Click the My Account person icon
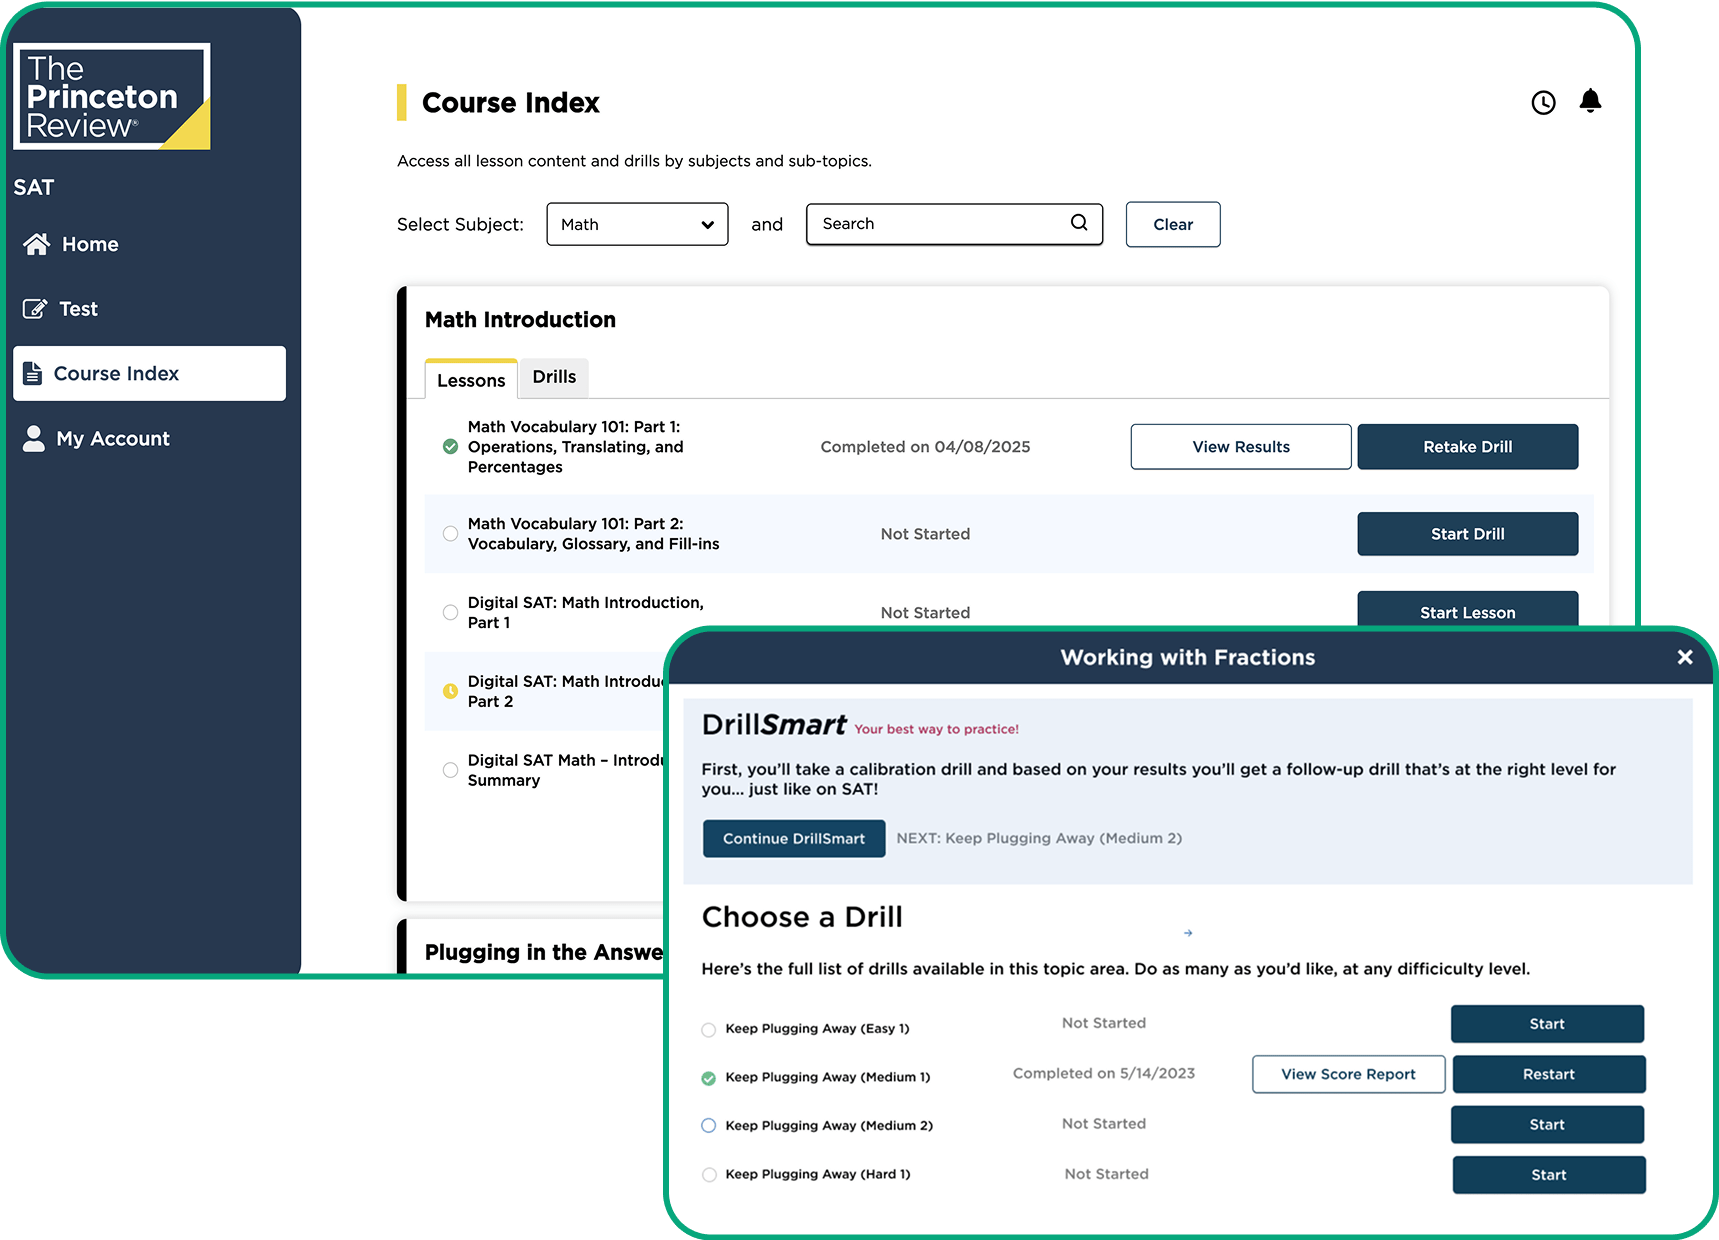This screenshot has width=1719, height=1240. [x=34, y=438]
